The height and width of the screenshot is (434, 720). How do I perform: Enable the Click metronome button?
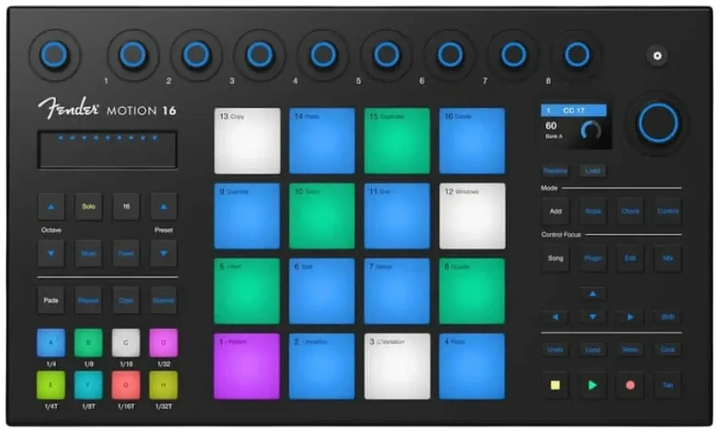tap(668, 349)
